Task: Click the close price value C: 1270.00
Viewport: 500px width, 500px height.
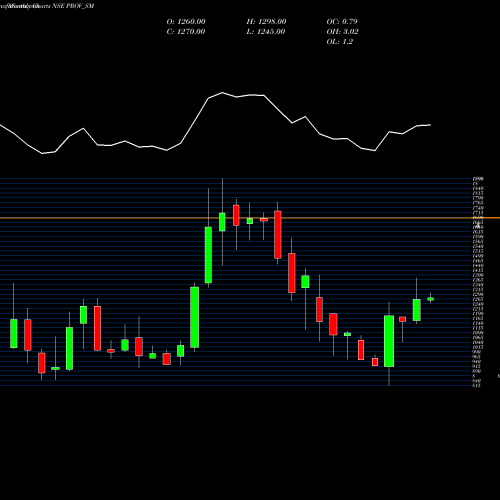Action: coord(186,32)
